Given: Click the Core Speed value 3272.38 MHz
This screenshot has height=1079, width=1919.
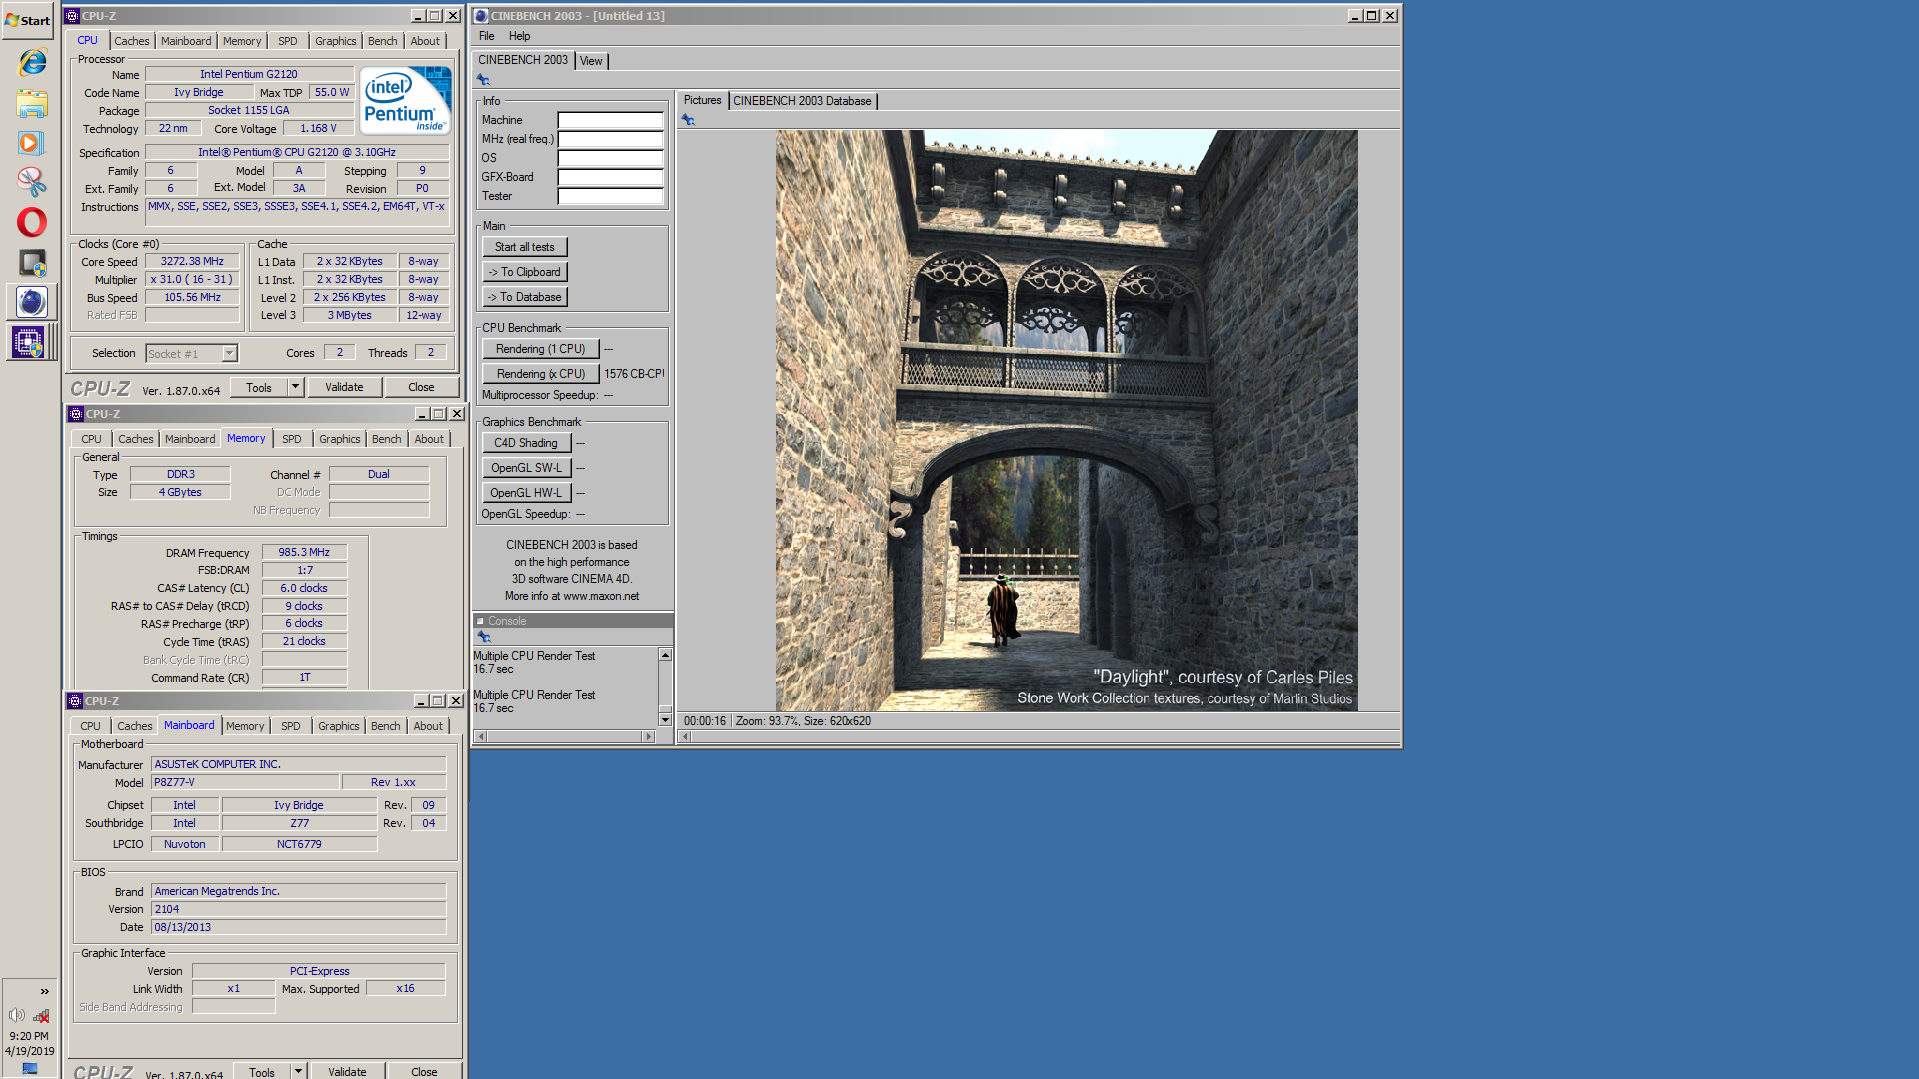Looking at the screenshot, I should [192, 261].
